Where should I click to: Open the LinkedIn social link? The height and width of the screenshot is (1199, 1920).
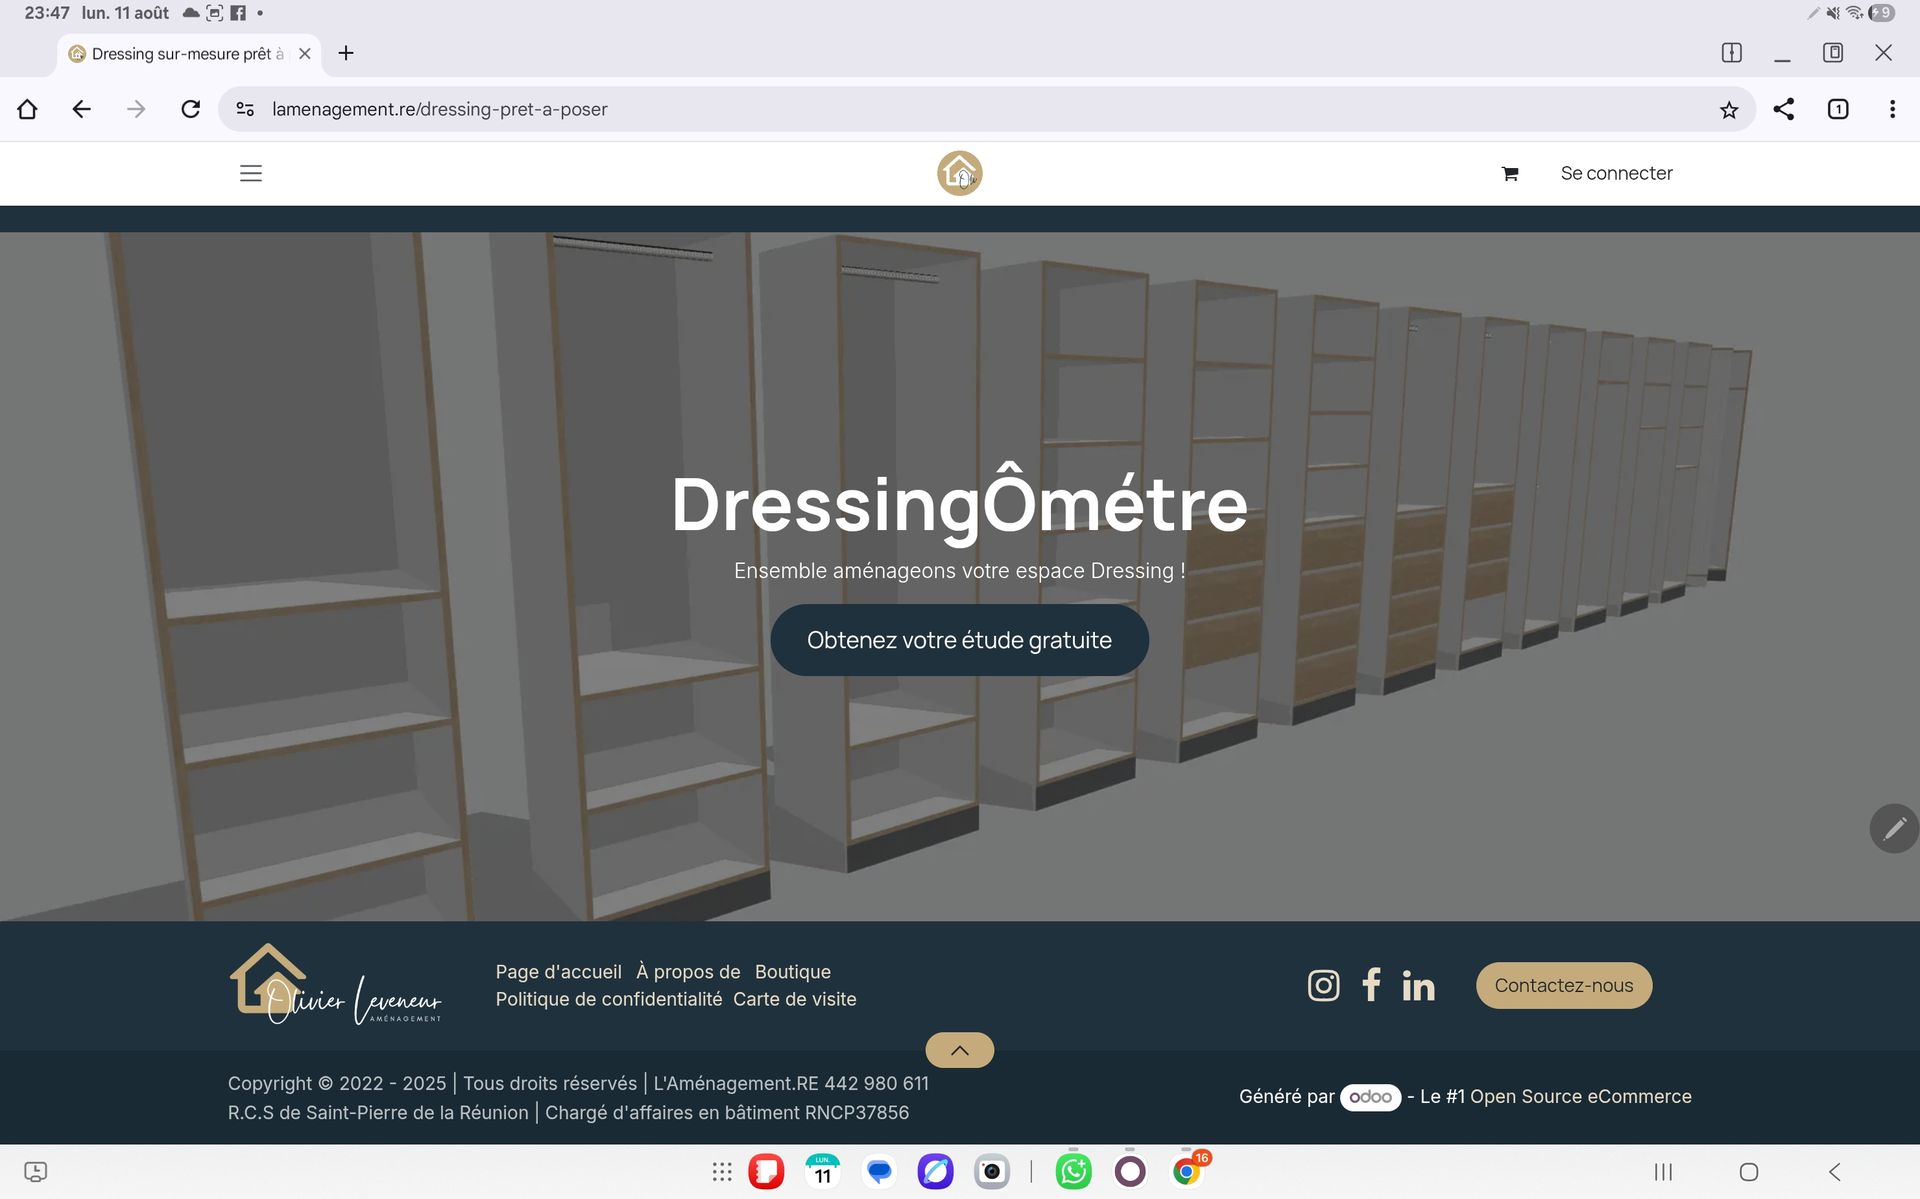tap(1418, 987)
